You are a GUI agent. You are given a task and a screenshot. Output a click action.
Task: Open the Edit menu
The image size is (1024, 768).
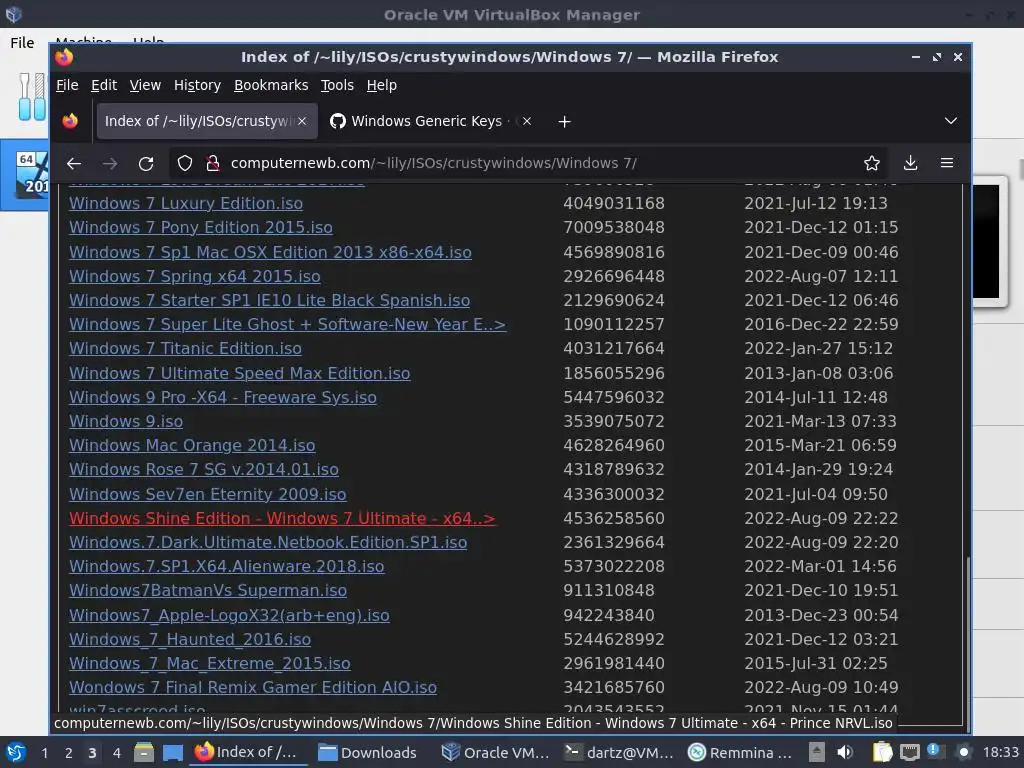click(x=104, y=85)
